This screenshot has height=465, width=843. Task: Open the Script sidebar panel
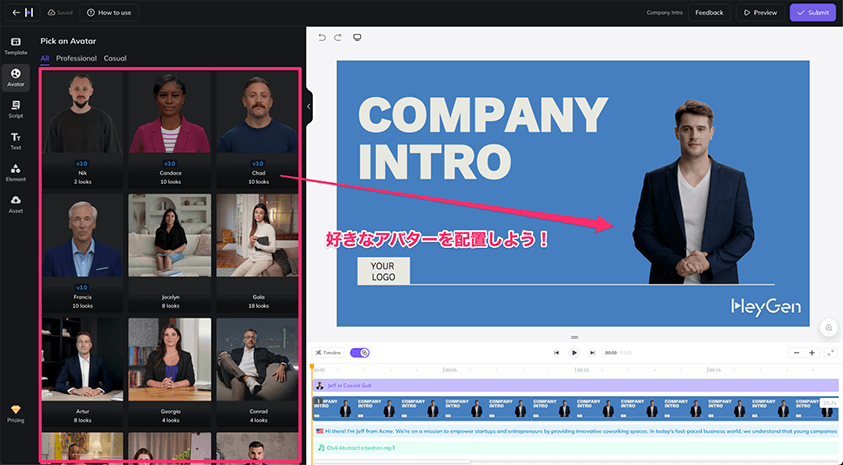click(x=16, y=109)
